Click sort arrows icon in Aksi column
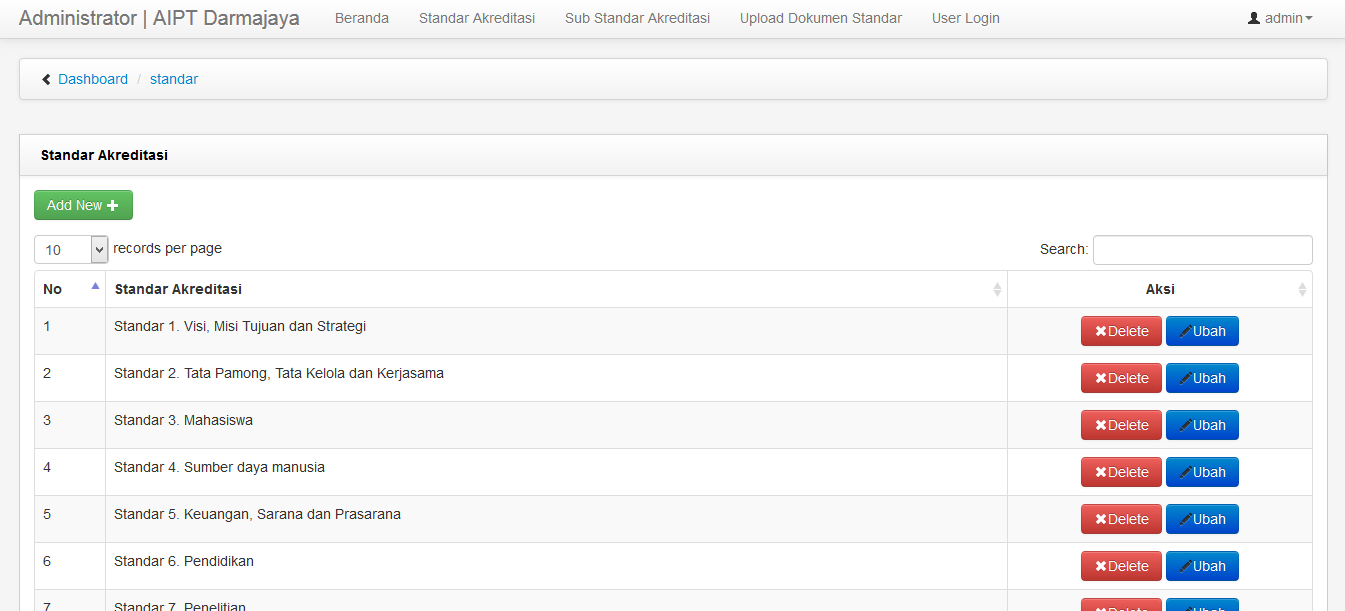Screen dimensions: 1345x611 (1302, 289)
